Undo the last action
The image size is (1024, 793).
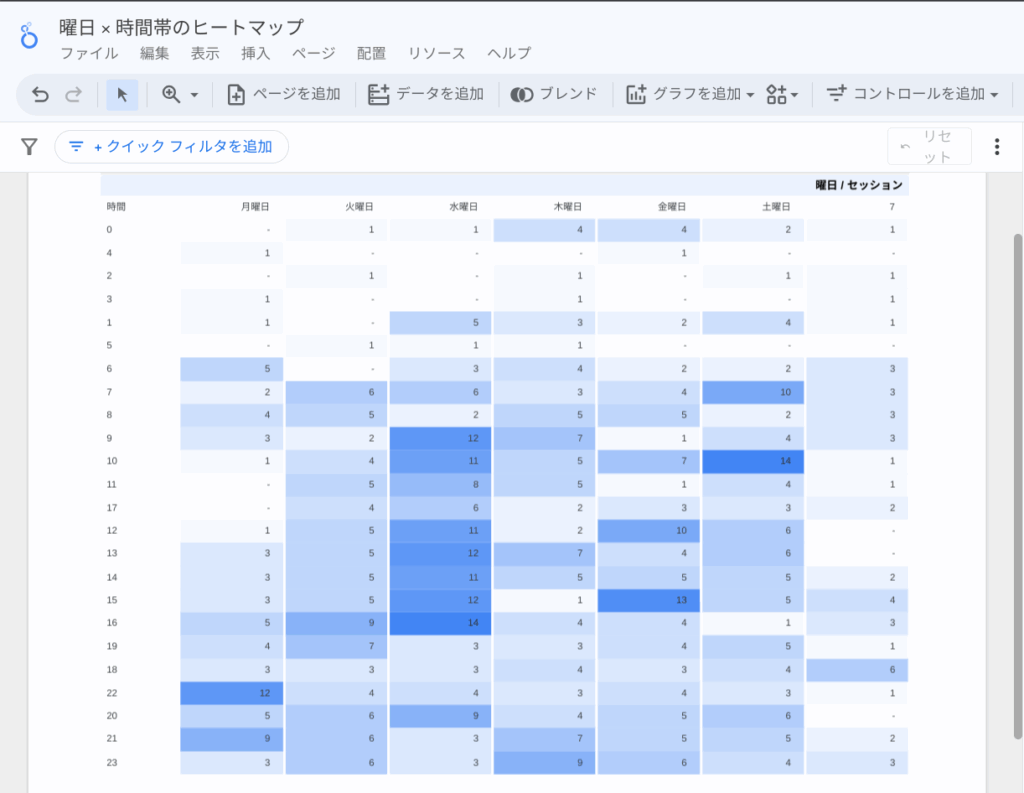tap(40, 95)
